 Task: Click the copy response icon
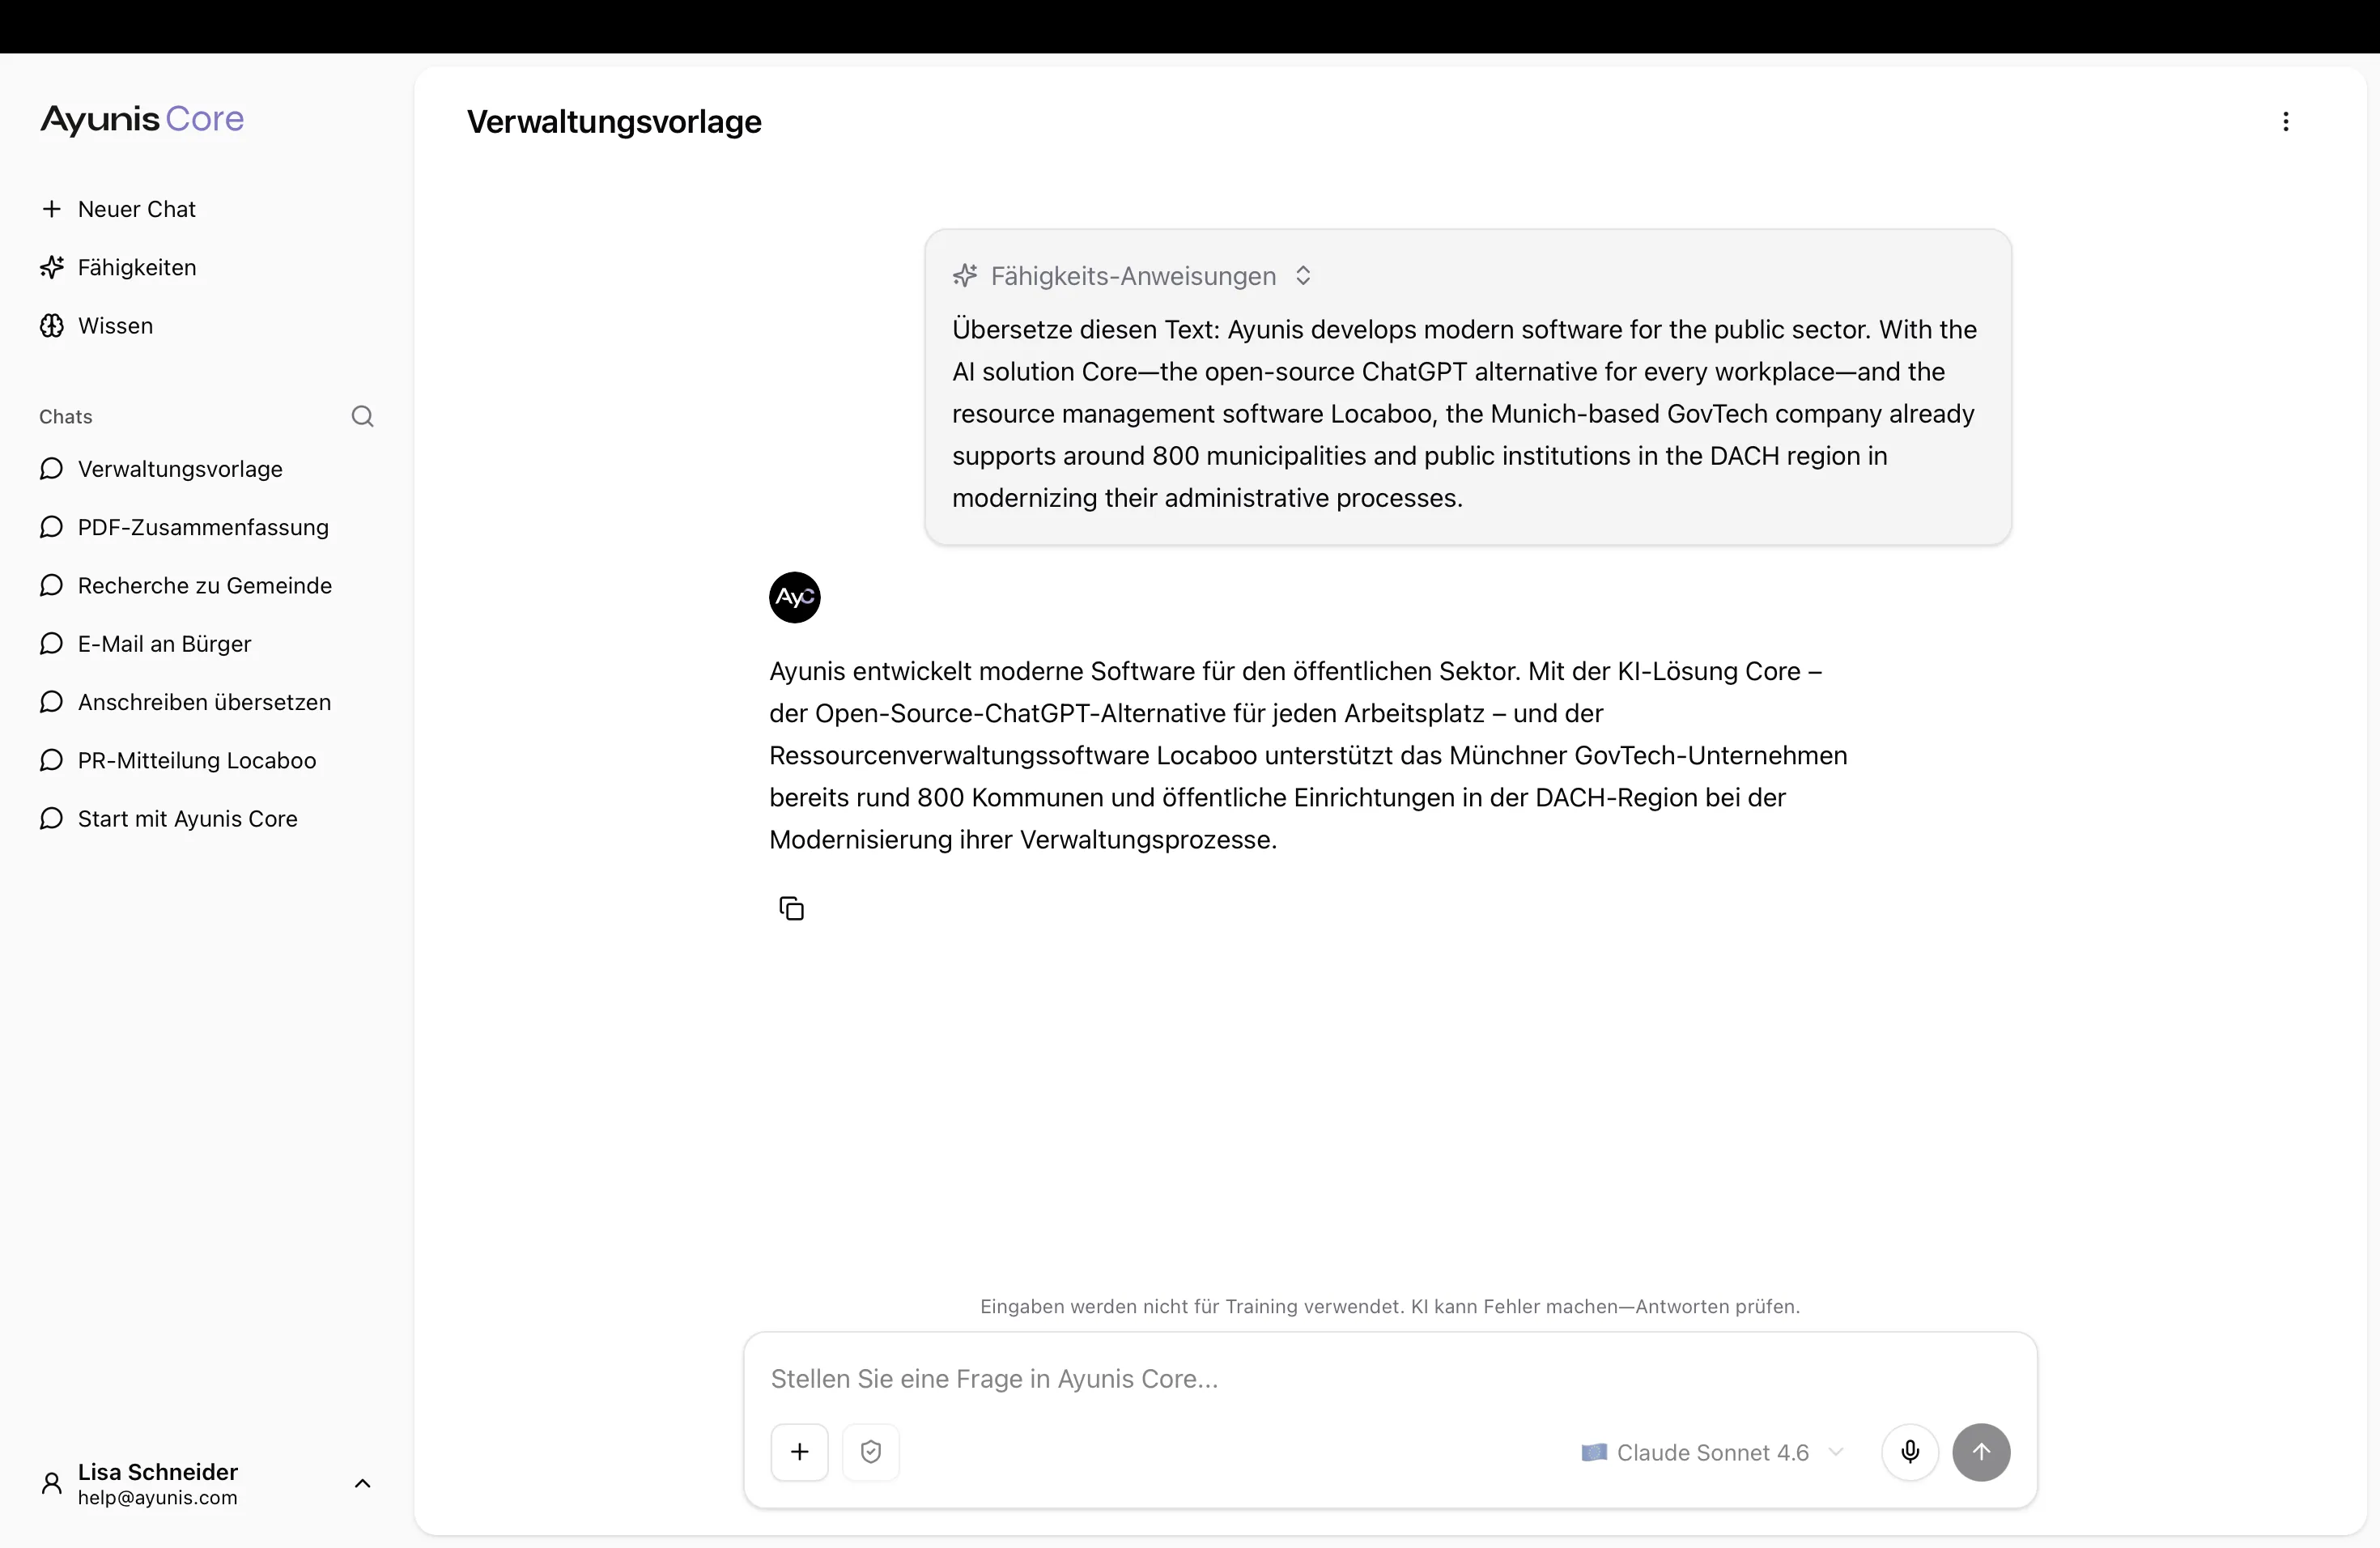click(791, 908)
